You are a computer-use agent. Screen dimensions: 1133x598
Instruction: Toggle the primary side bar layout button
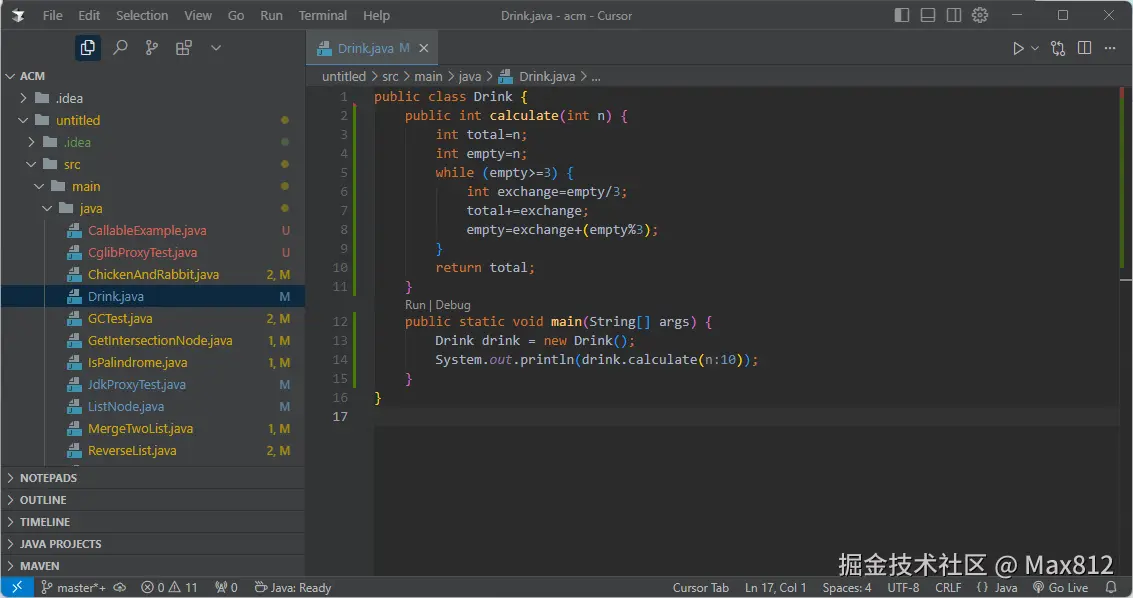pos(902,15)
